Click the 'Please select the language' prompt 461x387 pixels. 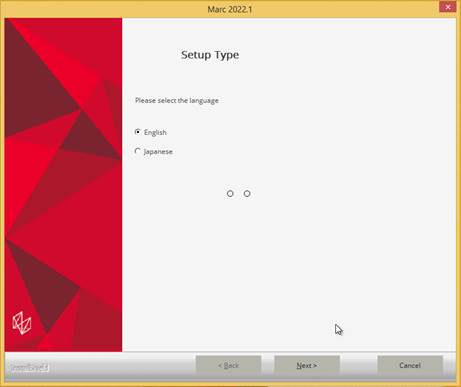(177, 100)
